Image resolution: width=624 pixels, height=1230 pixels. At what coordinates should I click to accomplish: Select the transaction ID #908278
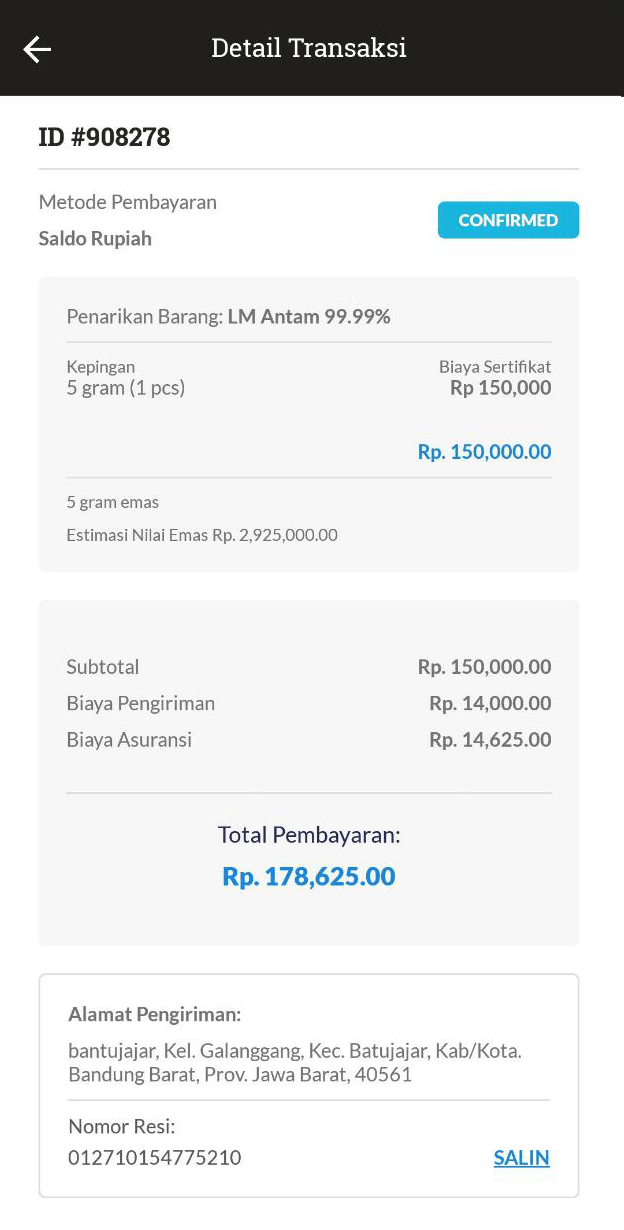coord(104,137)
